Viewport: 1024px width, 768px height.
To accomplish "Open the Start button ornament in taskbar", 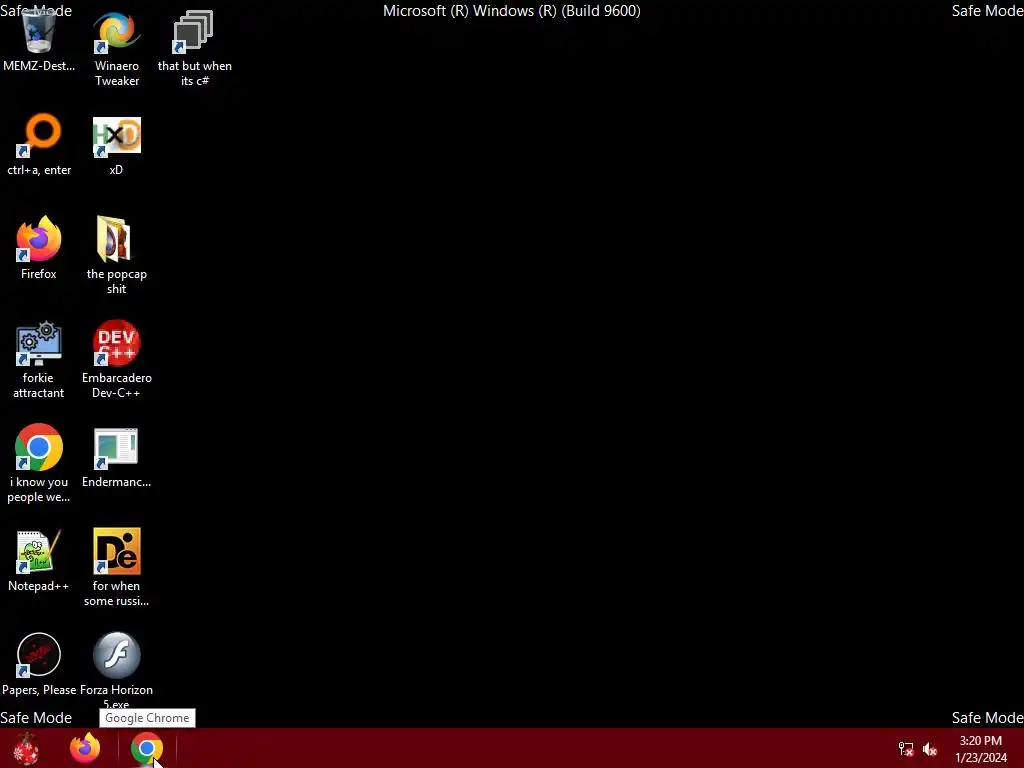I will click(27, 748).
